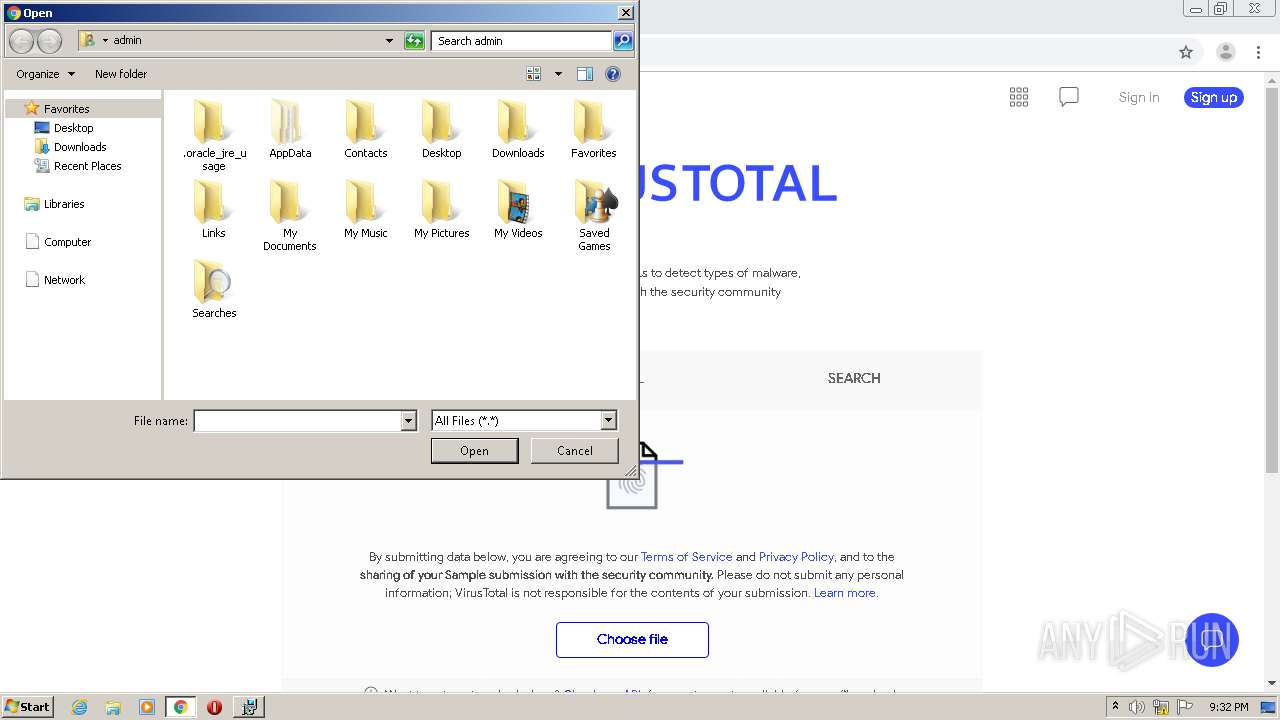Viewport: 1280px width, 720px height.
Task: Click the Cancel button in dialog
Action: point(575,451)
